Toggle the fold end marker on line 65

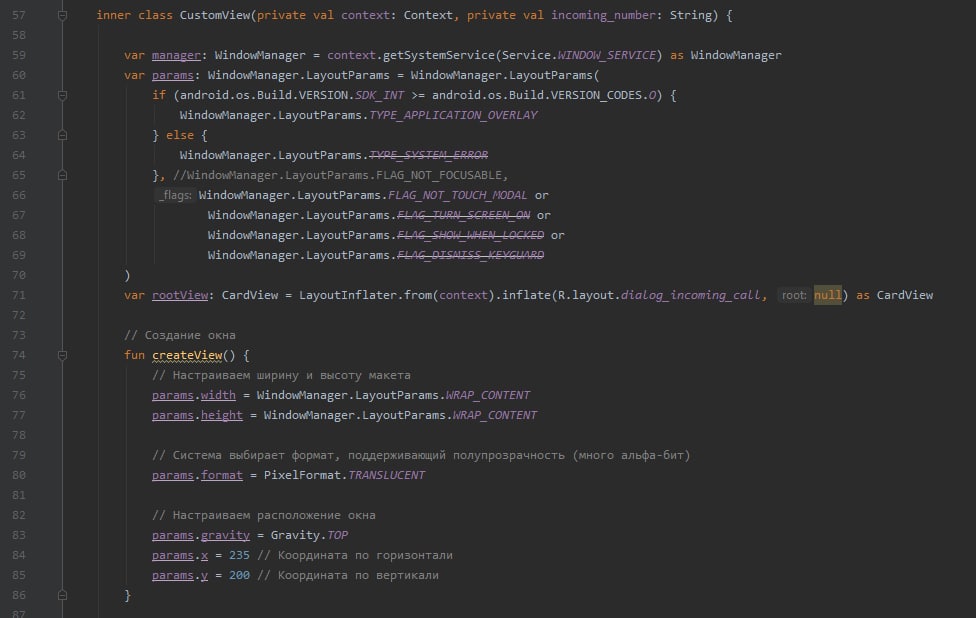pyautogui.click(x=62, y=175)
